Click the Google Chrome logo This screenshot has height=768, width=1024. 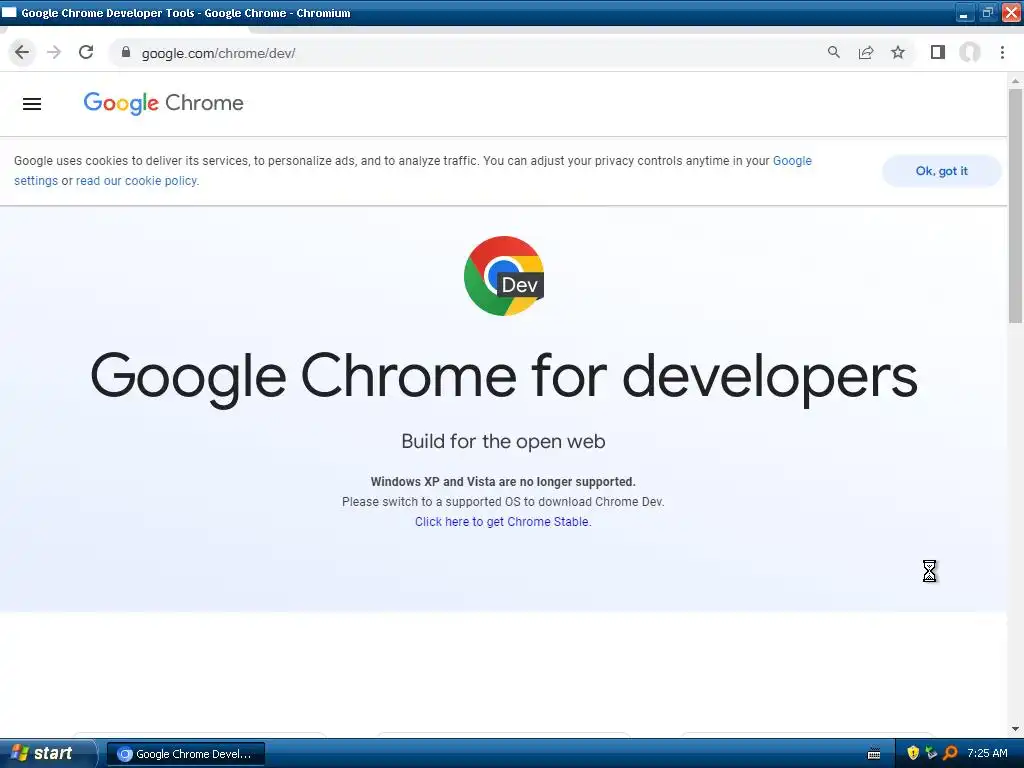point(163,103)
